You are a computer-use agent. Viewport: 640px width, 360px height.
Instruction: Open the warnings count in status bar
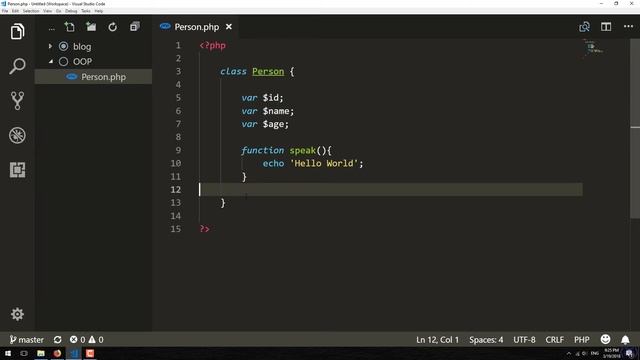(x=96, y=340)
